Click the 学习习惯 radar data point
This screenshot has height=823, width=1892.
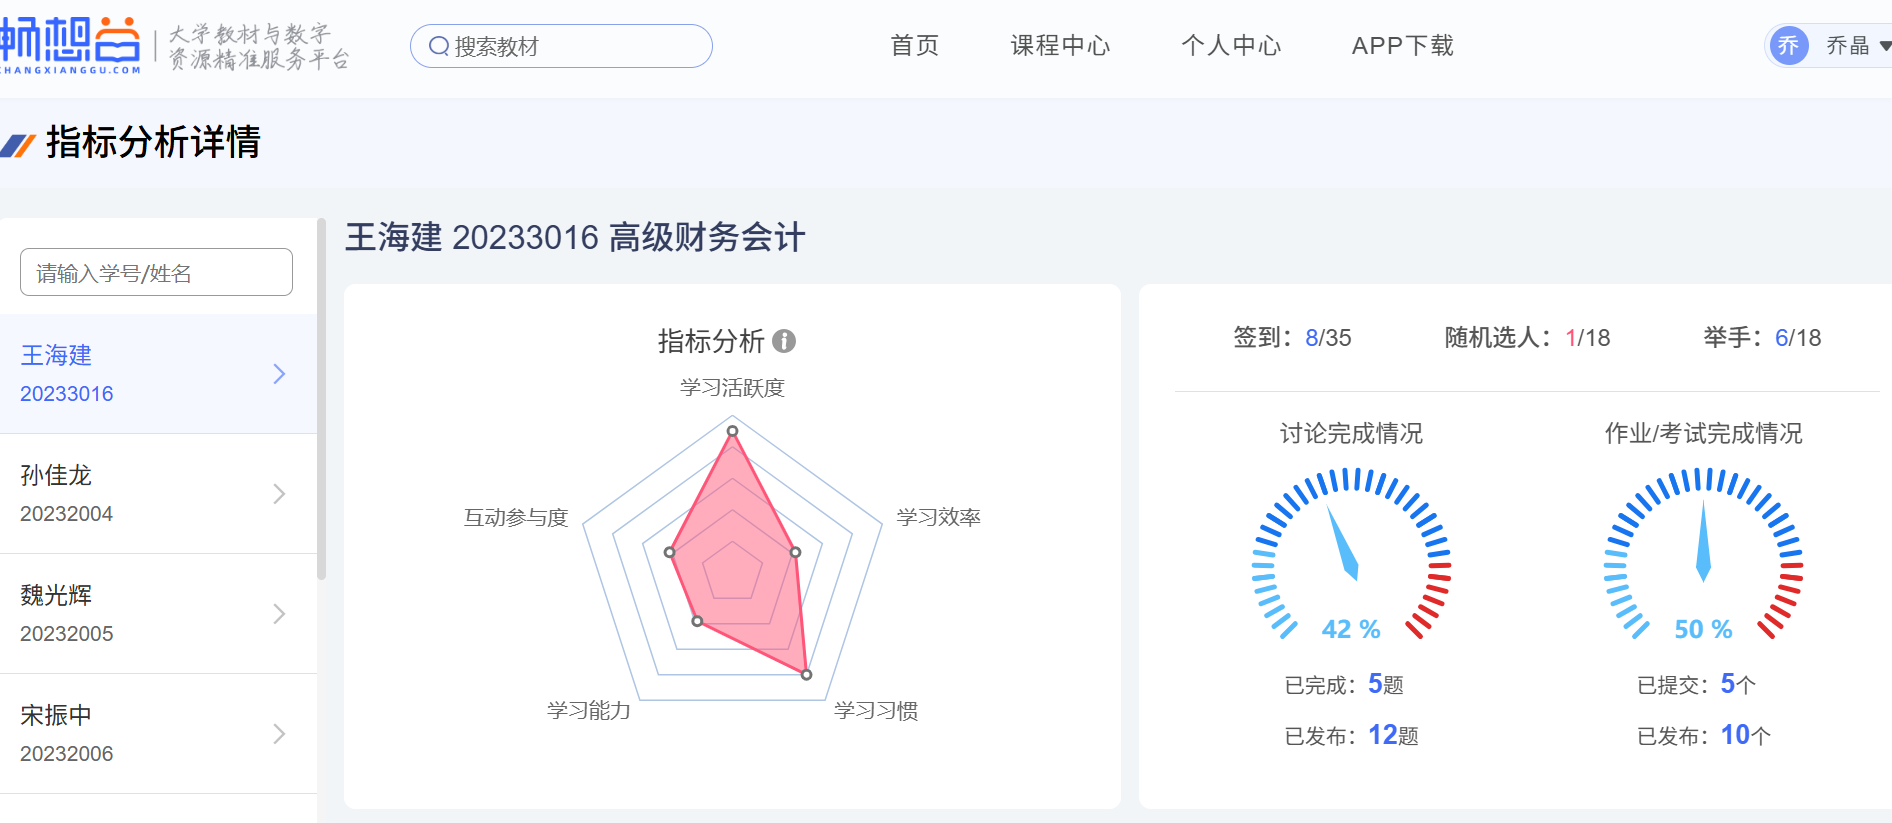806,675
